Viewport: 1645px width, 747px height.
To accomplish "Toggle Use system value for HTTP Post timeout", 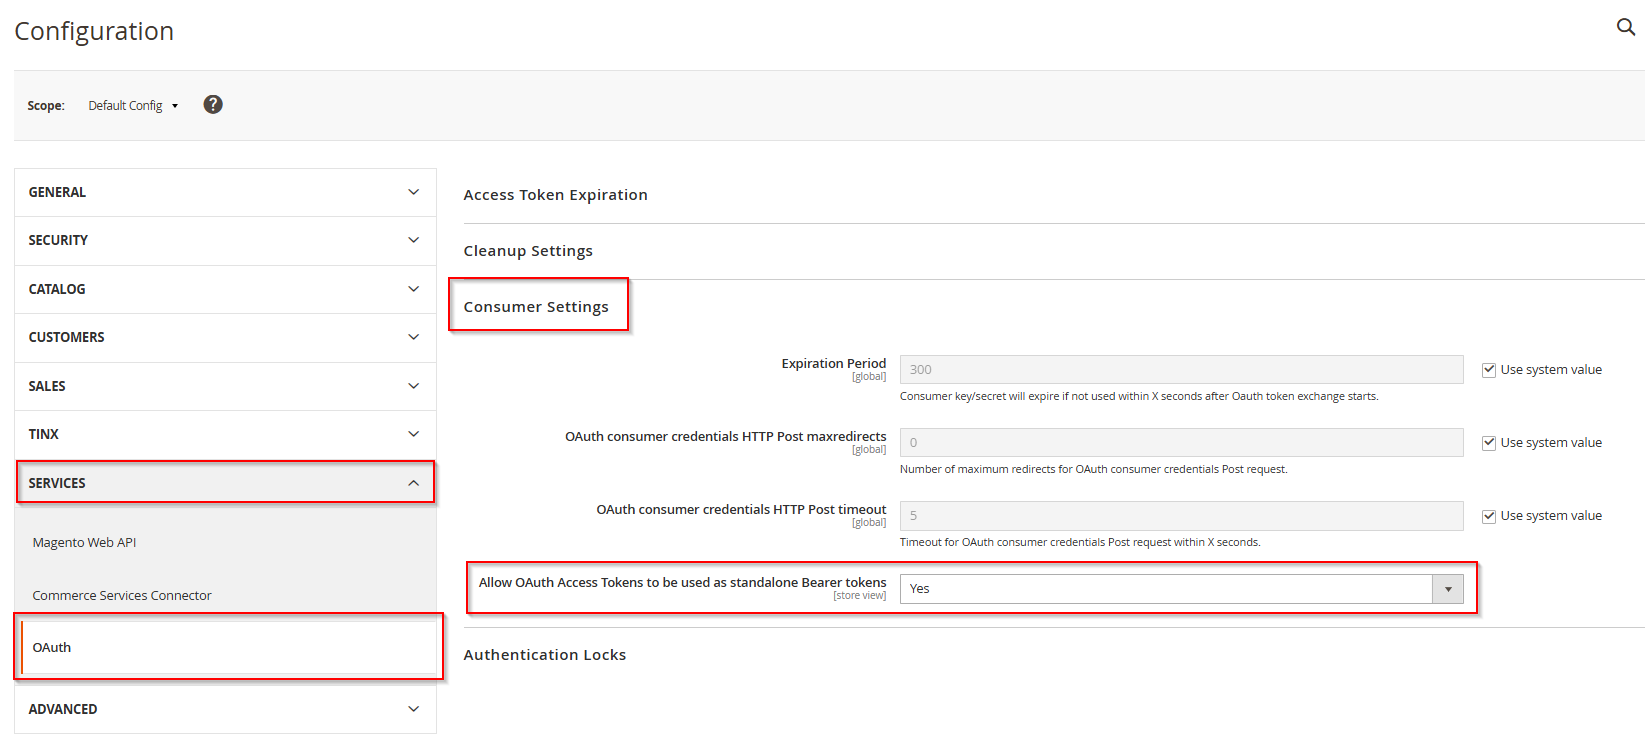I will [x=1489, y=516].
